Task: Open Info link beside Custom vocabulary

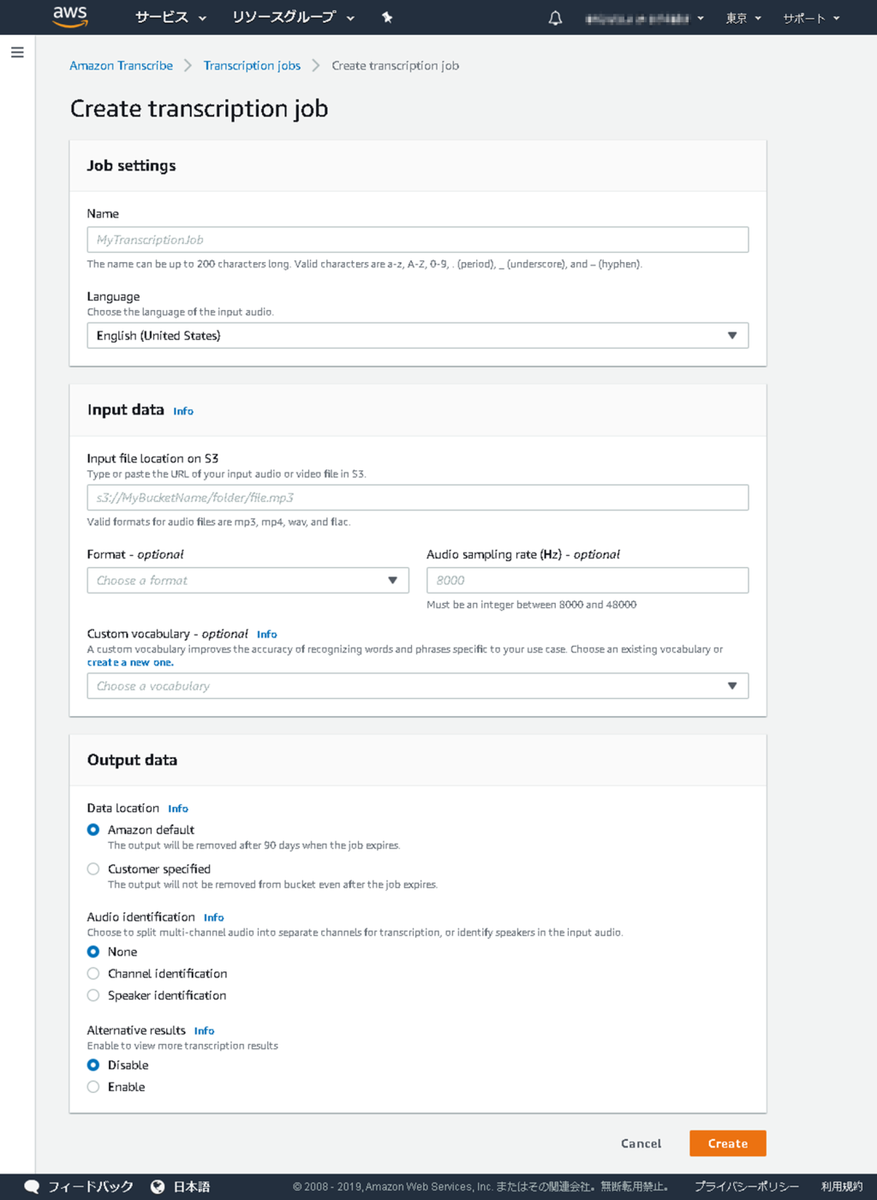Action: (267, 634)
